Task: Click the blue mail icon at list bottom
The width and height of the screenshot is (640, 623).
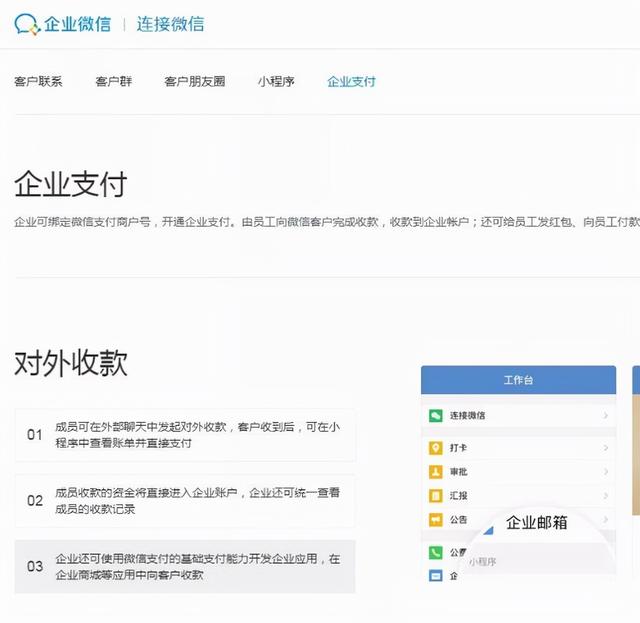Action: (x=436, y=576)
